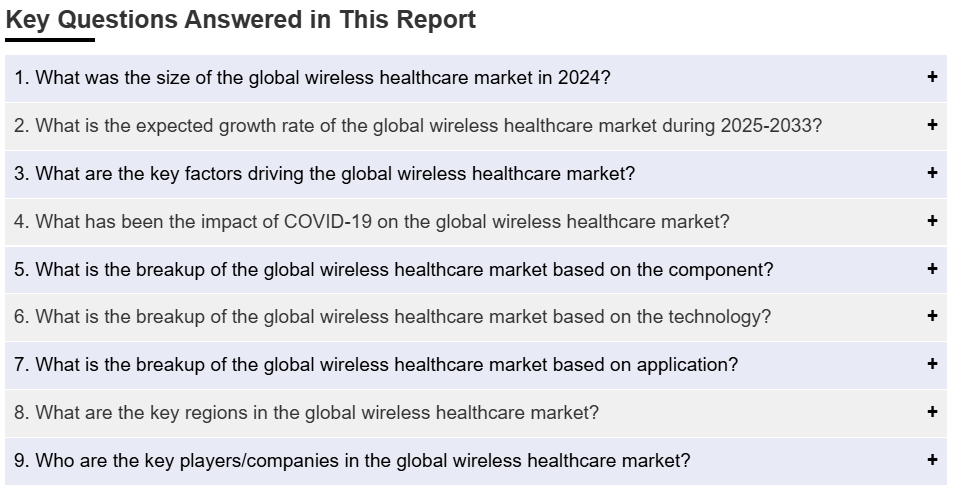Expand breakup based on application row
The image size is (953, 488).
(476, 365)
